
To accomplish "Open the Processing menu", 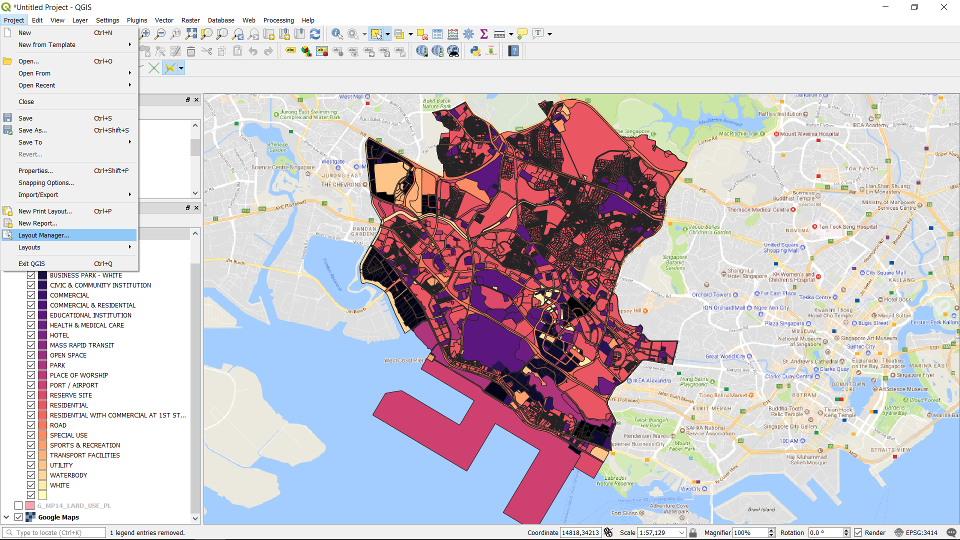I will tap(278, 20).
